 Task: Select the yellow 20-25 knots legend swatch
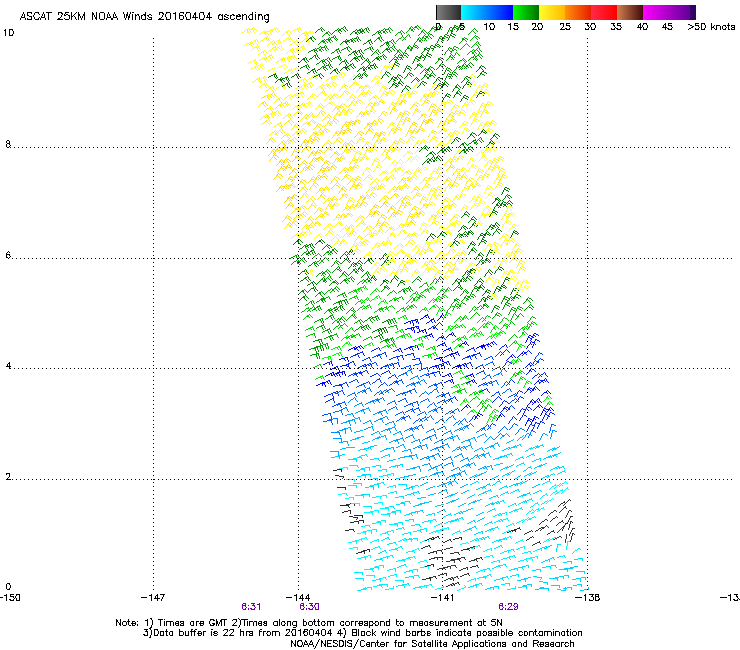click(552, 12)
